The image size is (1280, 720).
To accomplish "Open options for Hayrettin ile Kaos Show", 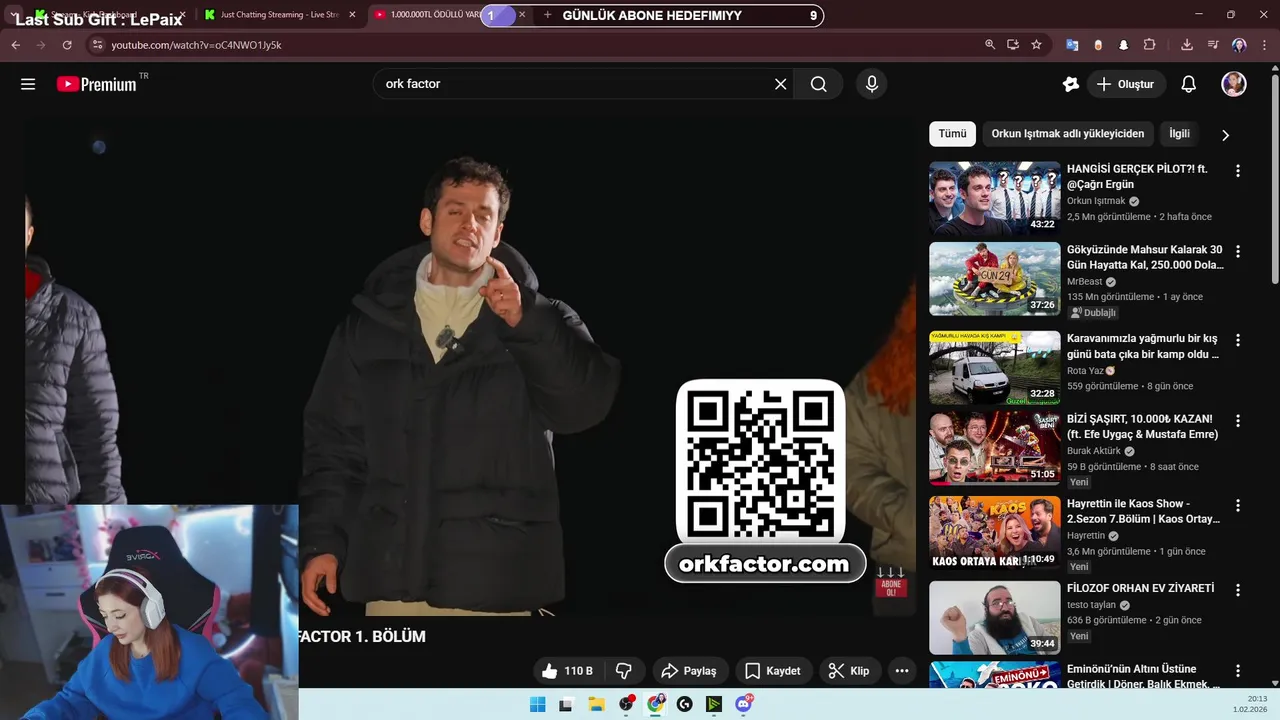I will pos(1237,506).
